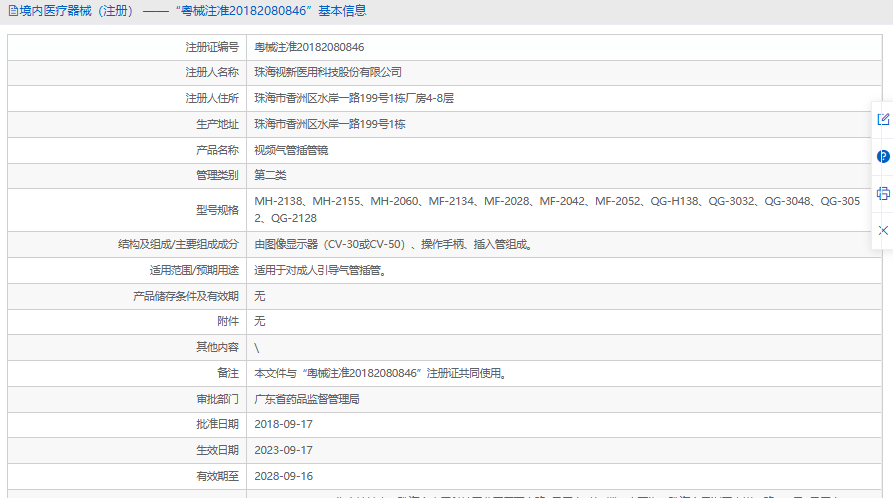Click production address 珠海市香洲区水岸一路199号1栋
The image size is (893, 498).
(330, 124)
